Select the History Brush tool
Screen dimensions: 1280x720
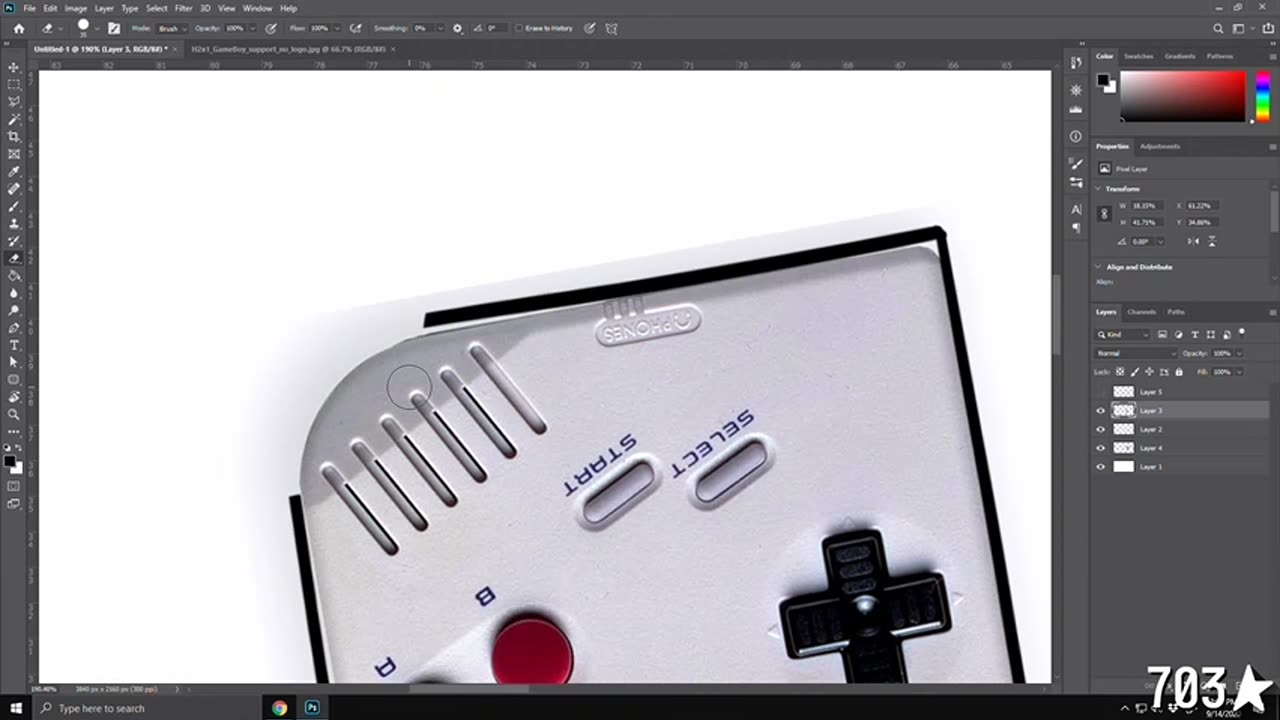(x=14, y=241)
